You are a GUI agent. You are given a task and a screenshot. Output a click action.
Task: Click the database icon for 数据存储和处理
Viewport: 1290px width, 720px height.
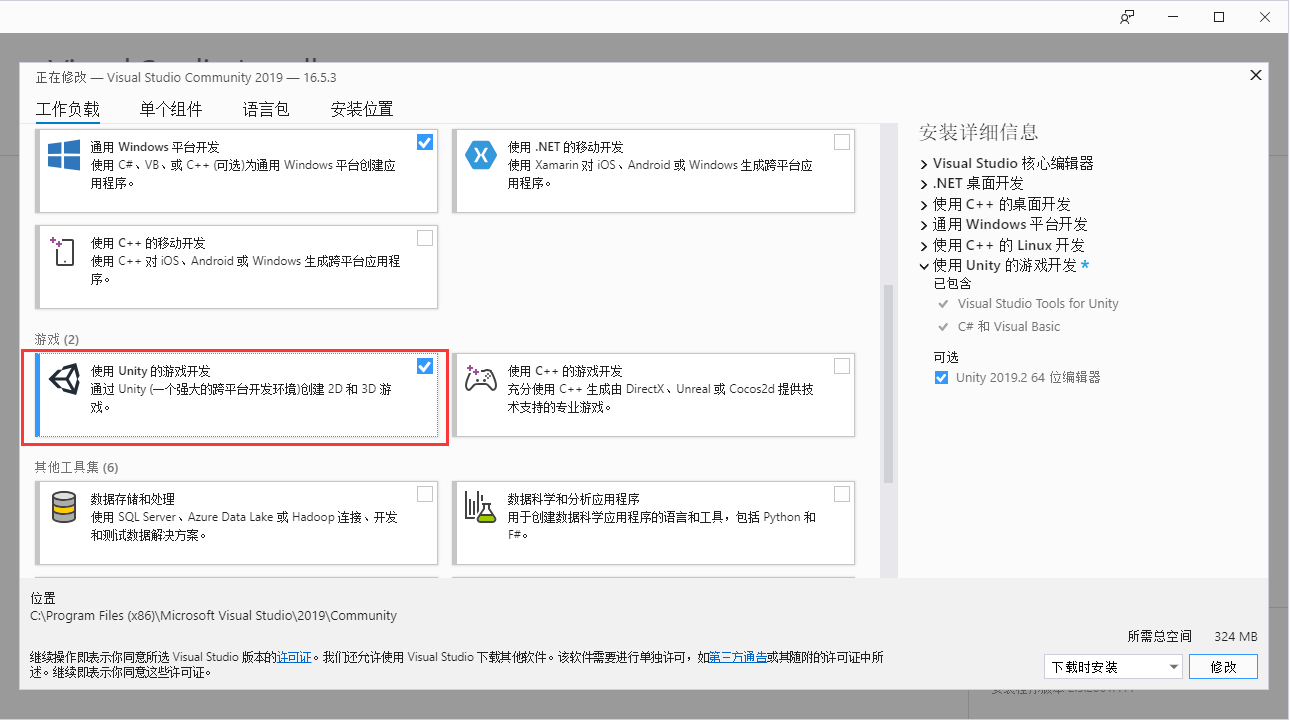(64, 507)
